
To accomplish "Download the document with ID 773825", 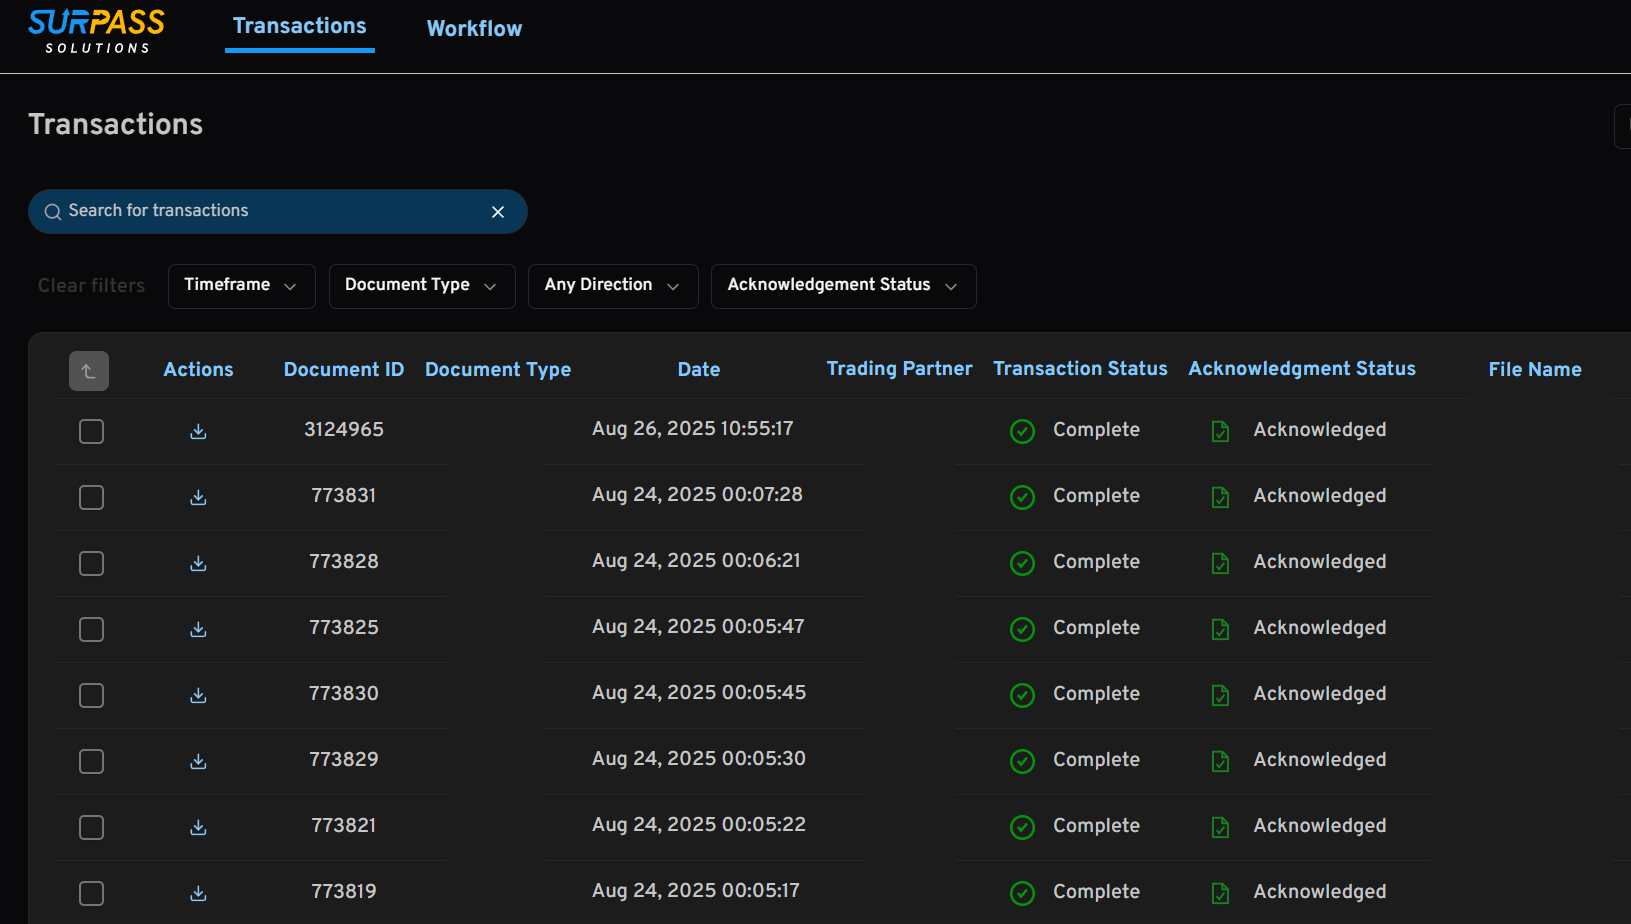I will click(x=198, y=629).
